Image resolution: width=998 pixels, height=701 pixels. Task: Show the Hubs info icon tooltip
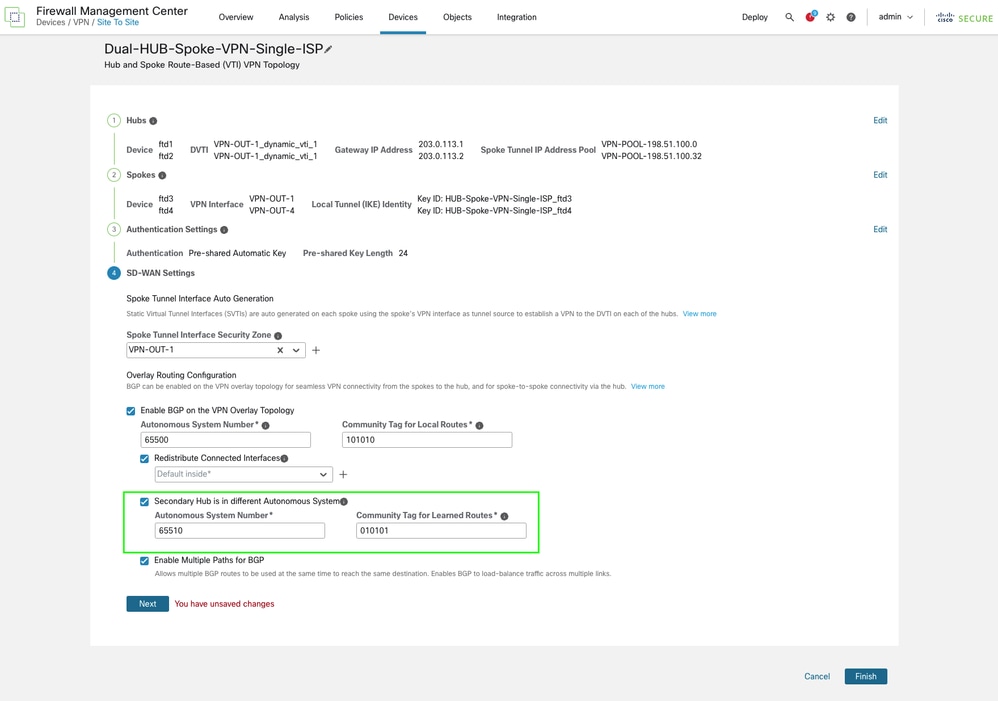click(x=153, y=121)
